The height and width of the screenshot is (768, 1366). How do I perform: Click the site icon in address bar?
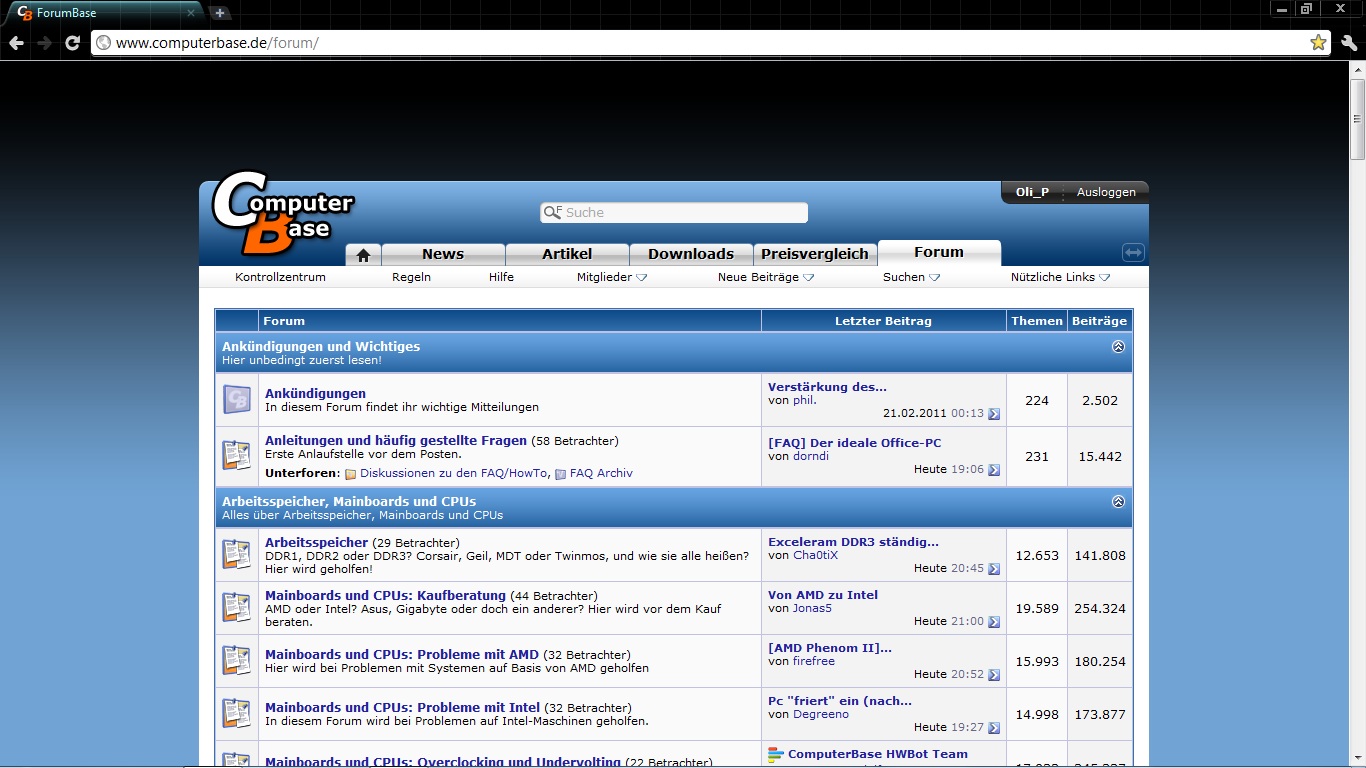coord(103,43)
